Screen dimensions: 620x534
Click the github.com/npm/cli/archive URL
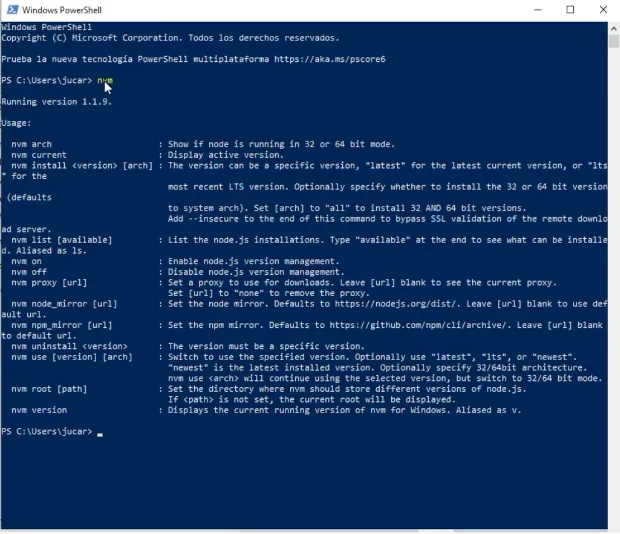point(418,325)
